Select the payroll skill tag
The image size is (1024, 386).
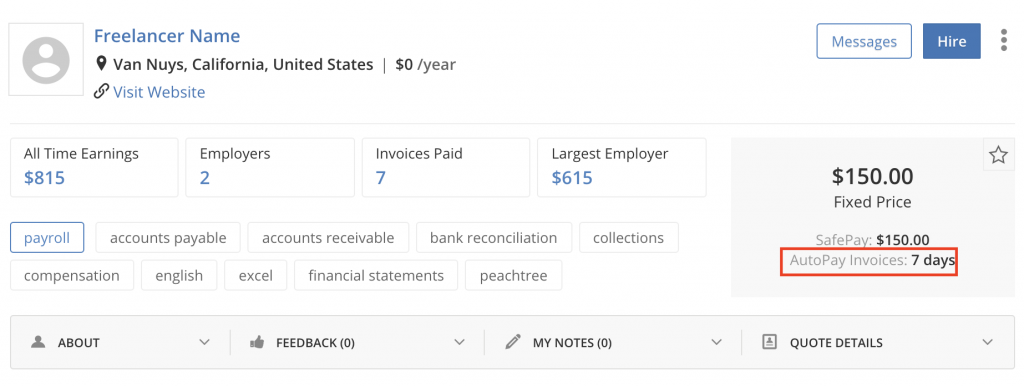pyautogui.click(x=47, y=238)
